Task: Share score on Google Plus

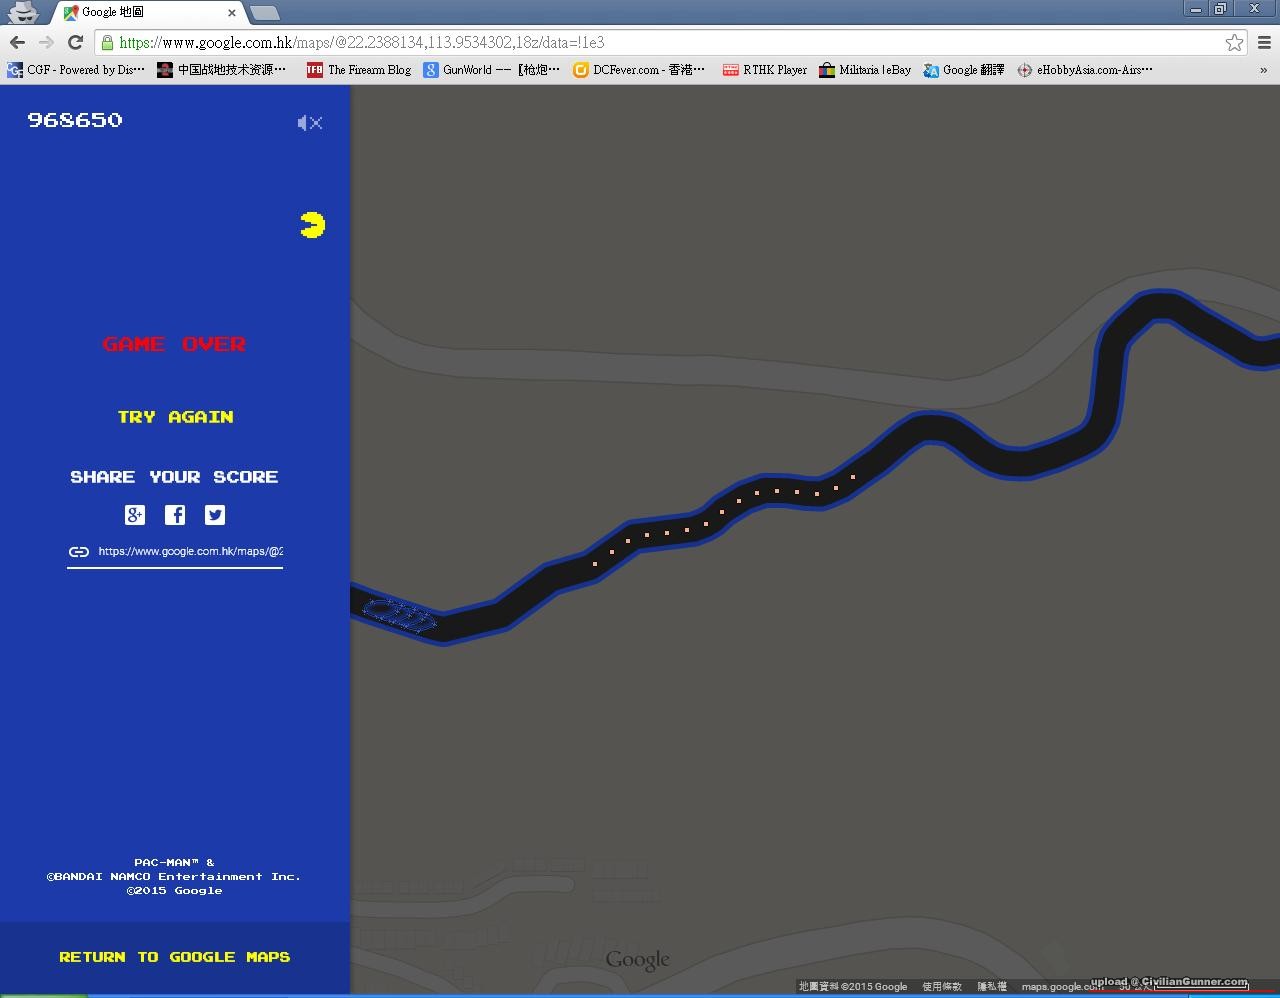Action: pyautogui.click(x=135, y=515)
